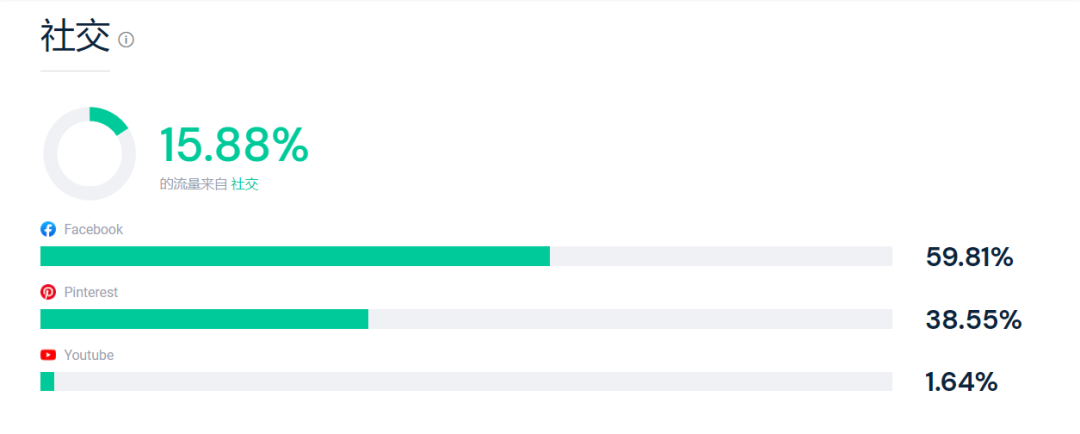
Task: Click the 15.88% traffic share figure
Action: 234,146
